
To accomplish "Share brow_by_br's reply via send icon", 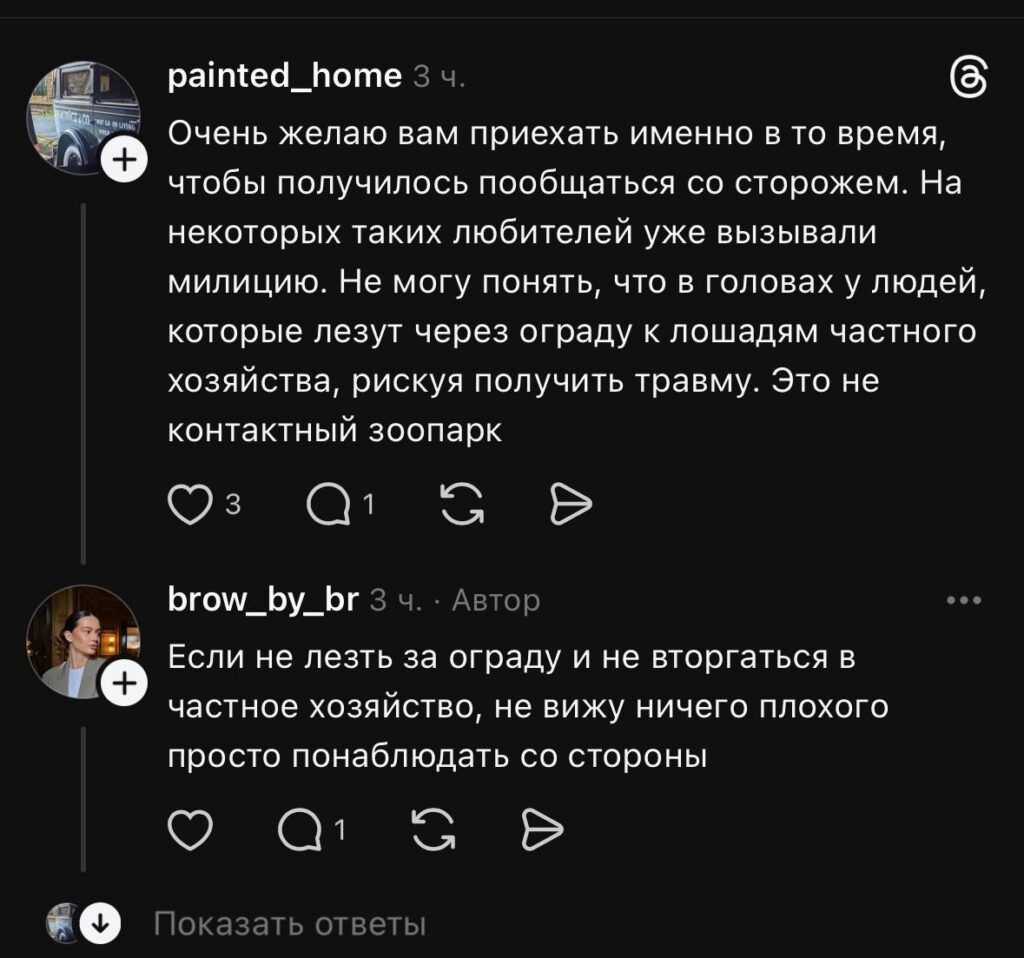I will [x=544, y=829].
